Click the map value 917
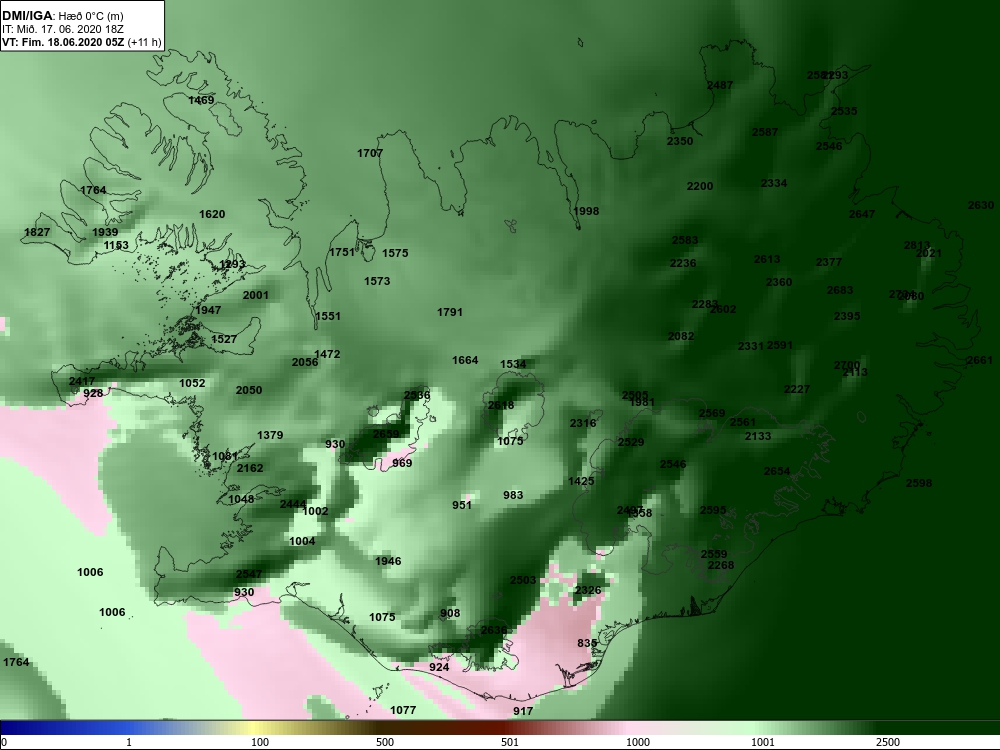 pyautogui.click(x=523, y=711)
